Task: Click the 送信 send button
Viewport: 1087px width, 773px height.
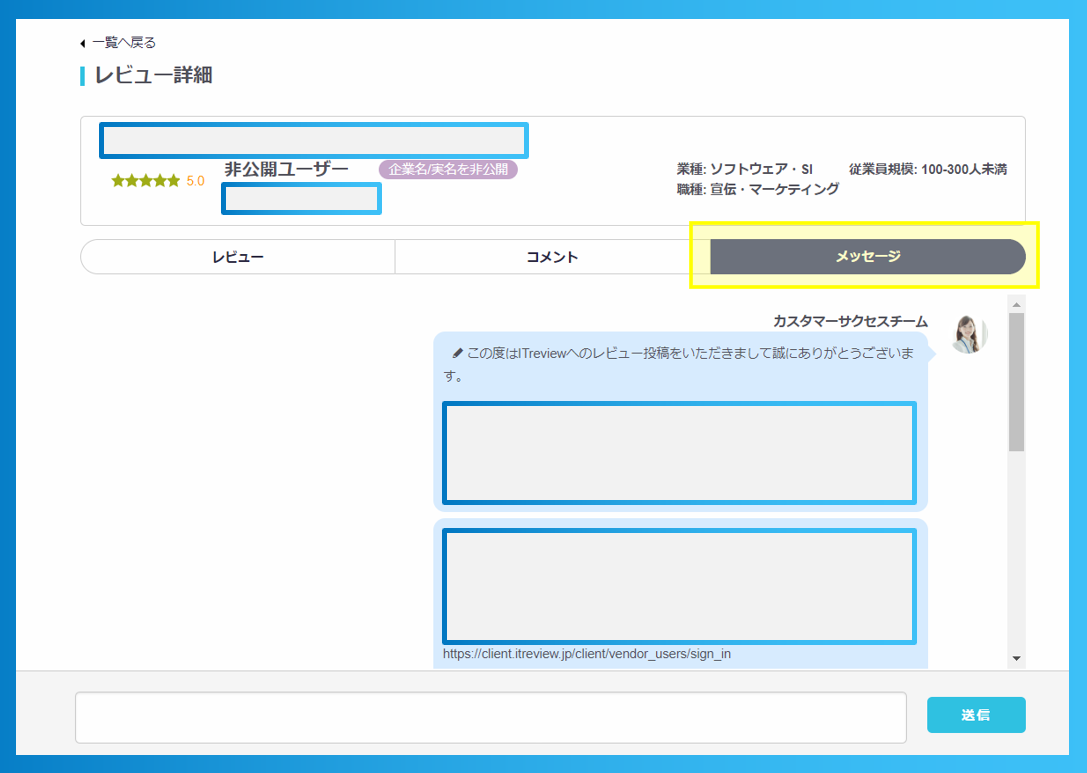Action: 976,714
